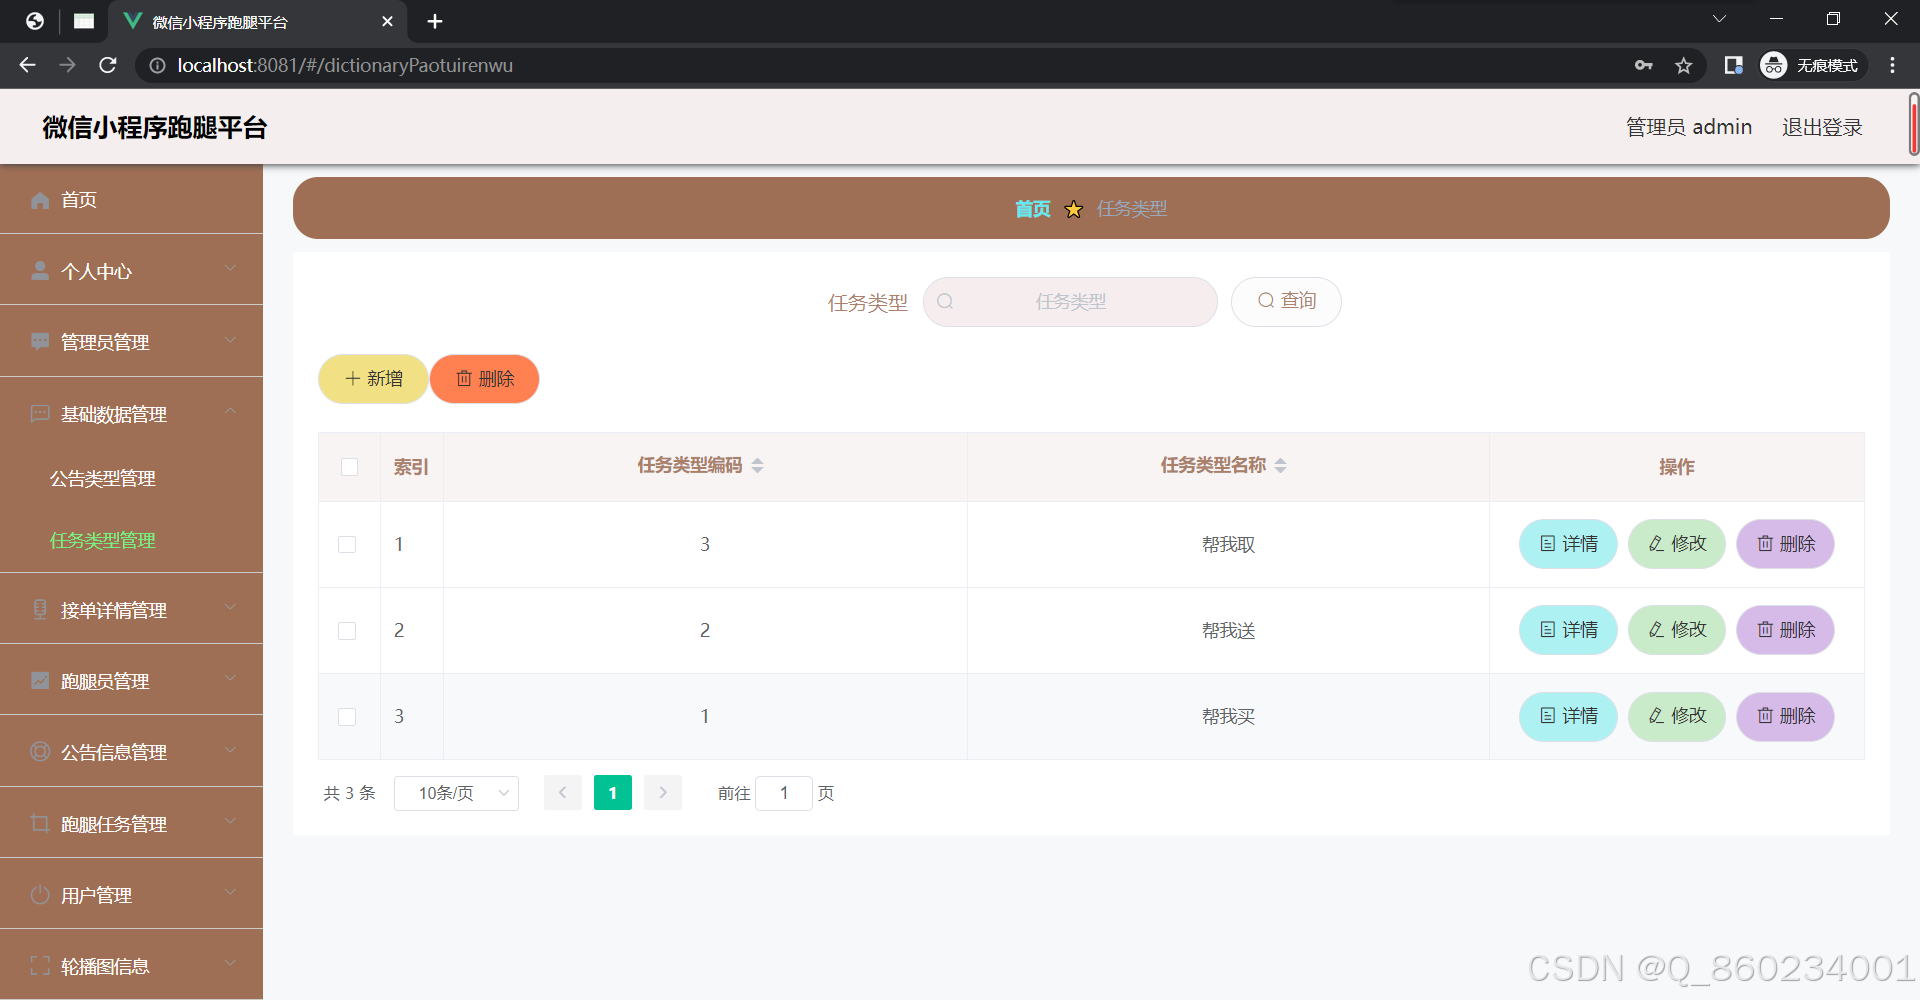Screen dimensions: 1920x1000
Task: Open the browser three-dot menu
Action: (x=1892, y=66)
